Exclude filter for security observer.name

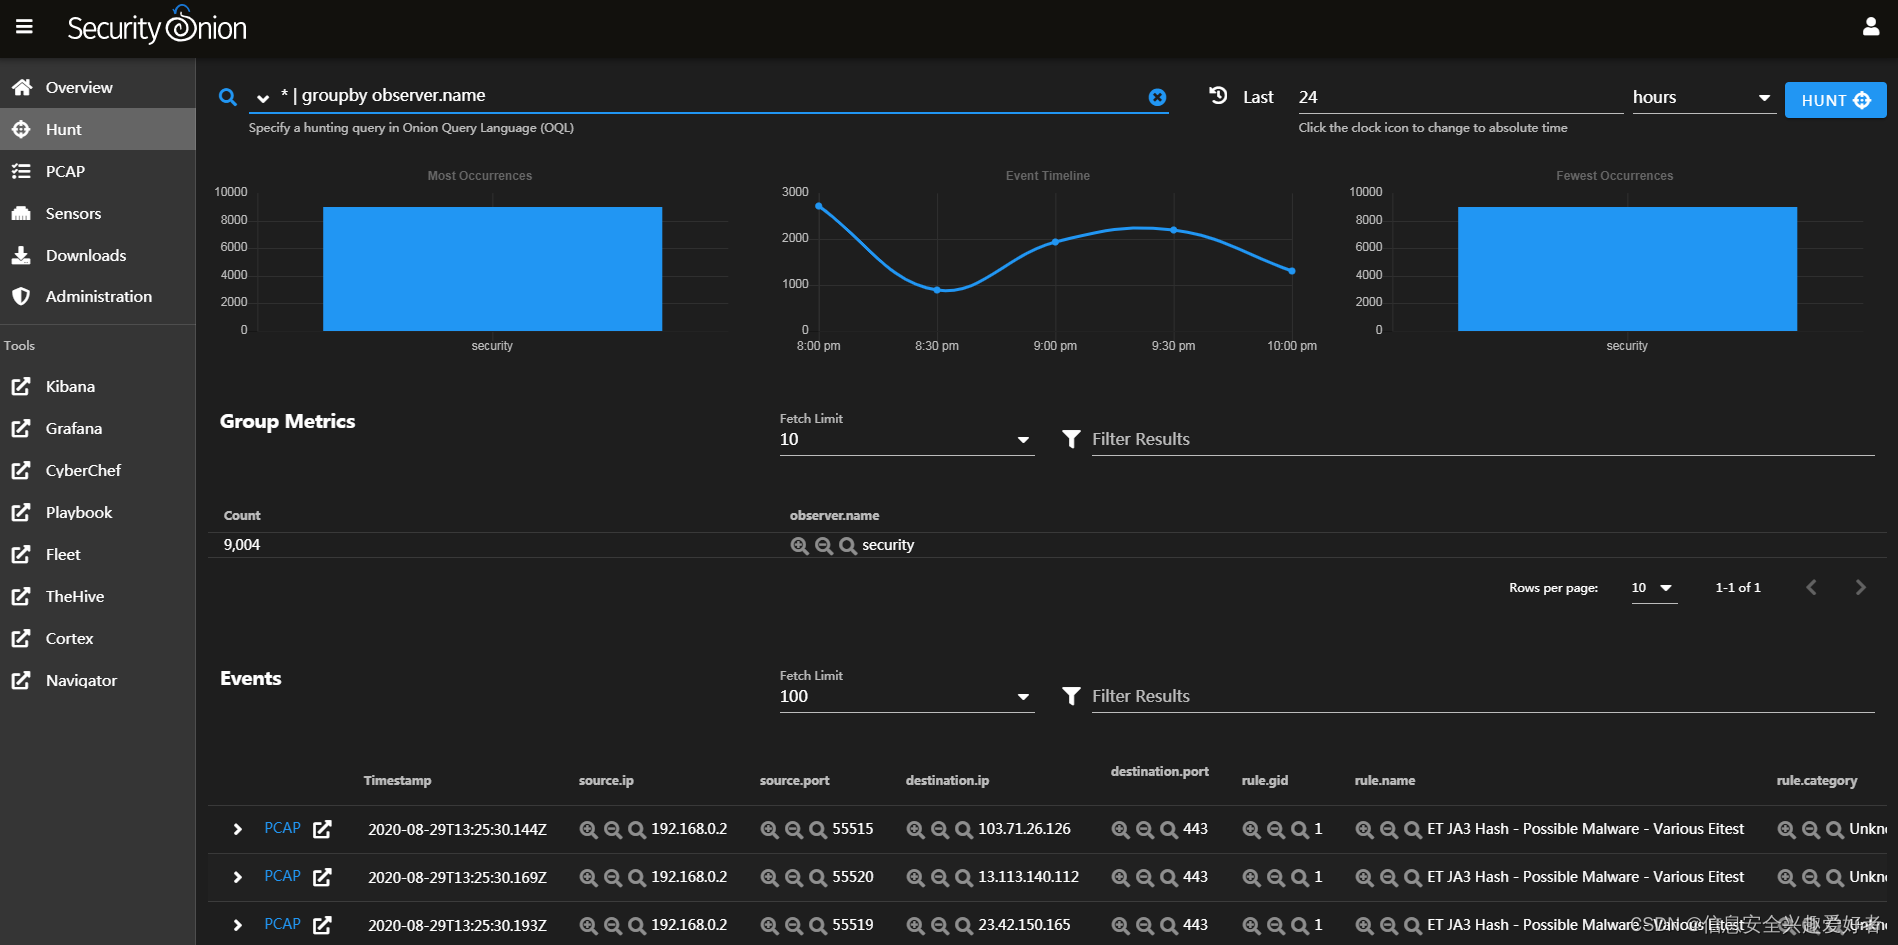click(x=824, y=545)
